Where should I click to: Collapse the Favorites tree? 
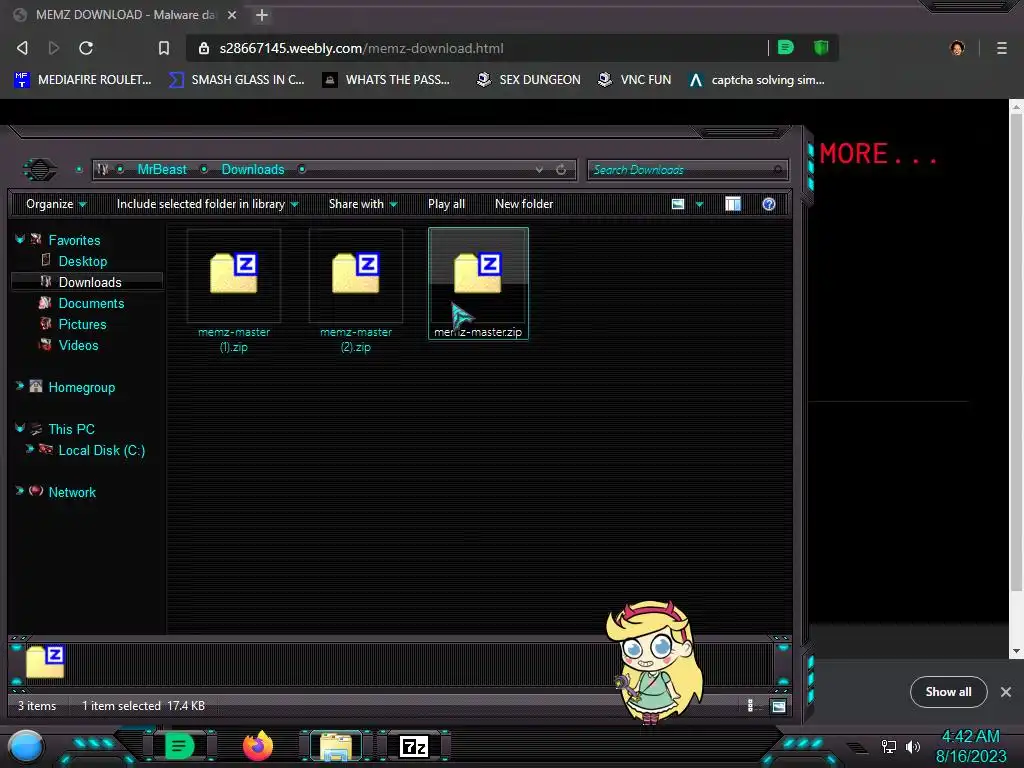click(20, 240)
